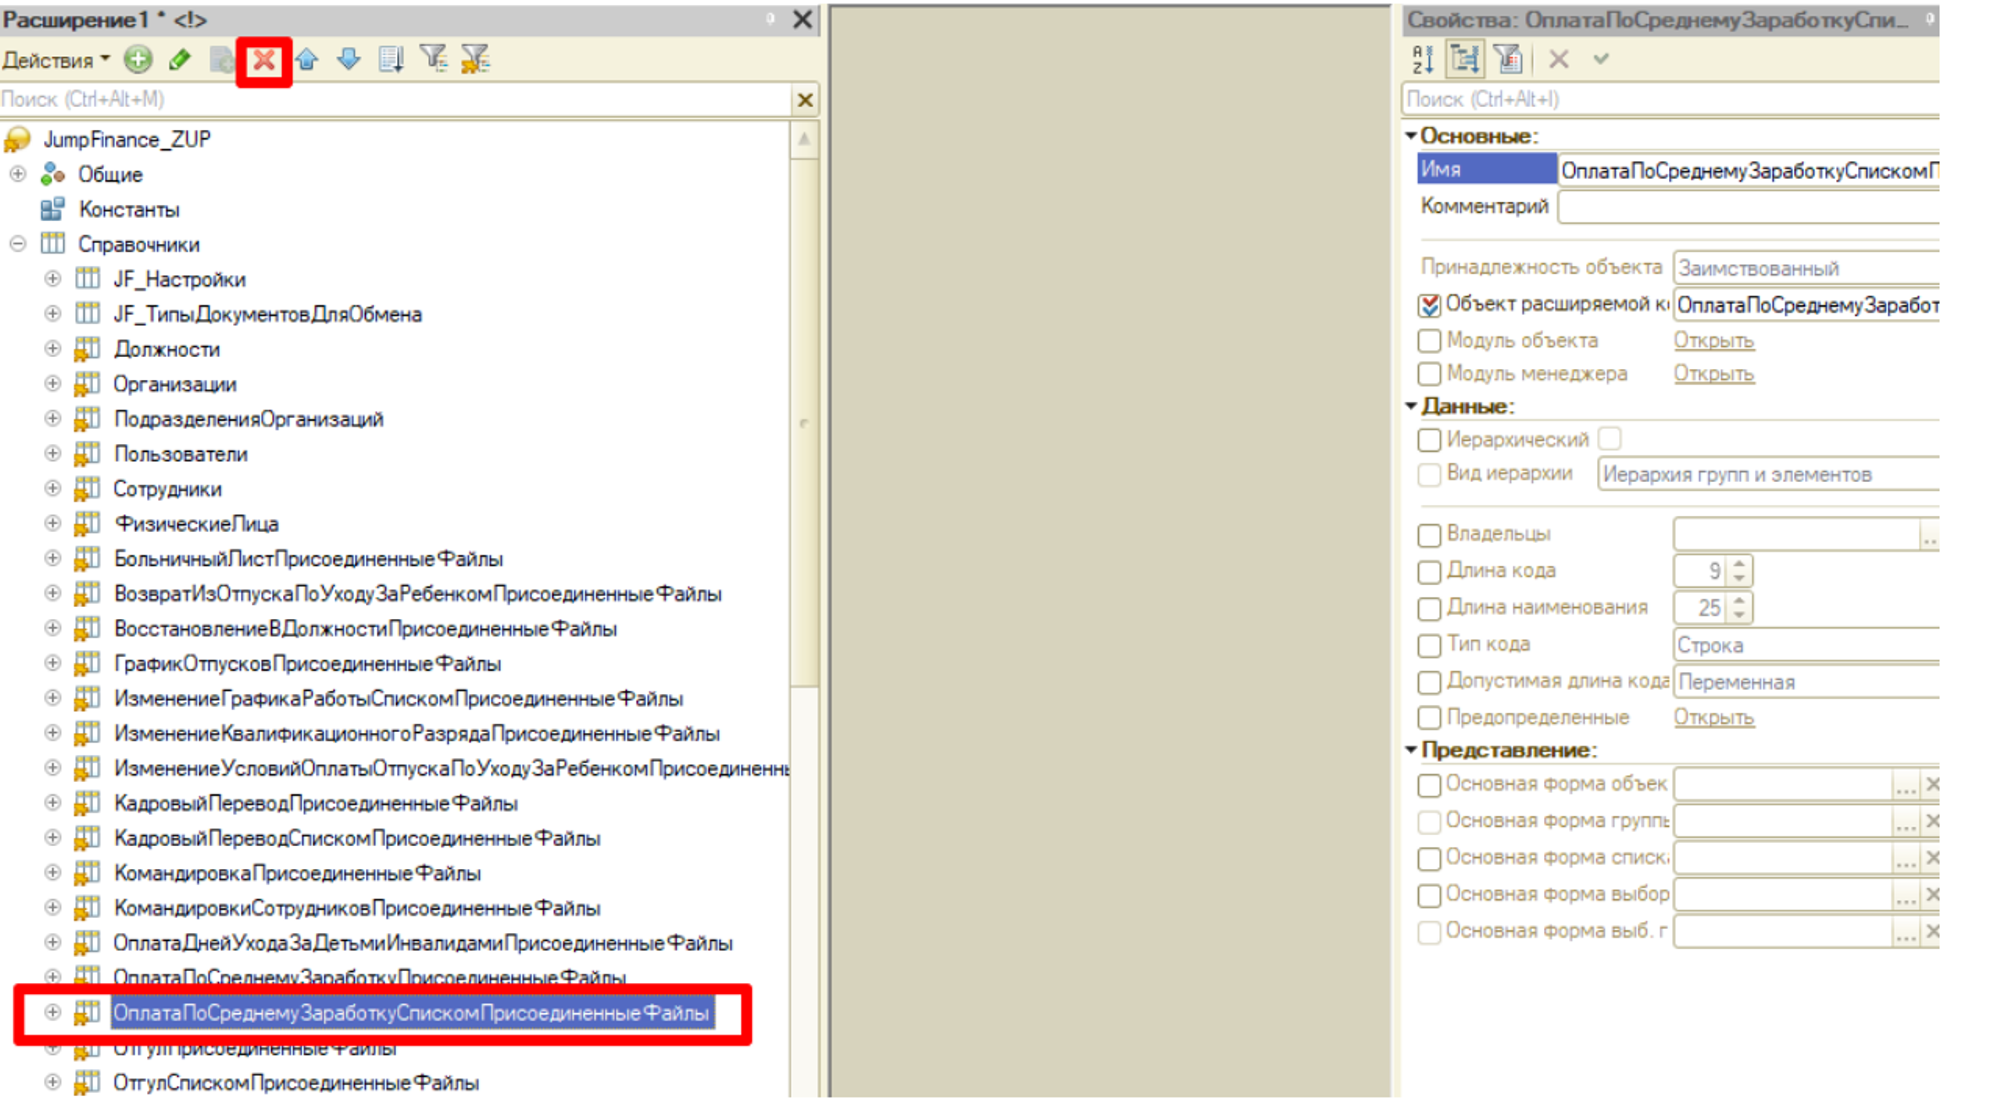Image resolution: width=2000 pixels, height=1108 pixels.
Task: Select the Сотрудники catalog in the tree
Action: 167,489
